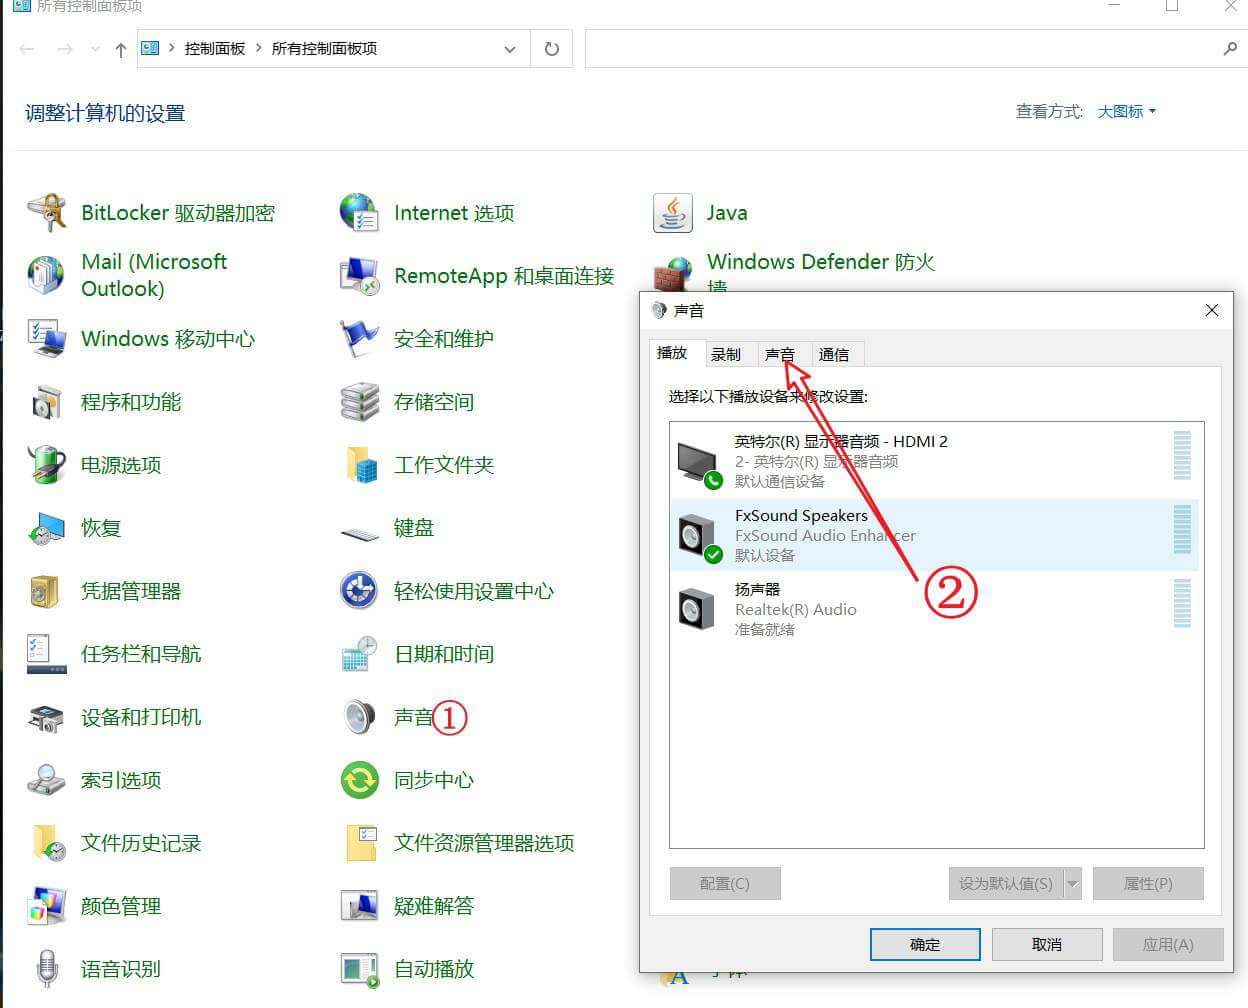
Task: Click the 语音识别 microphone icon
Action: (46, 969)
